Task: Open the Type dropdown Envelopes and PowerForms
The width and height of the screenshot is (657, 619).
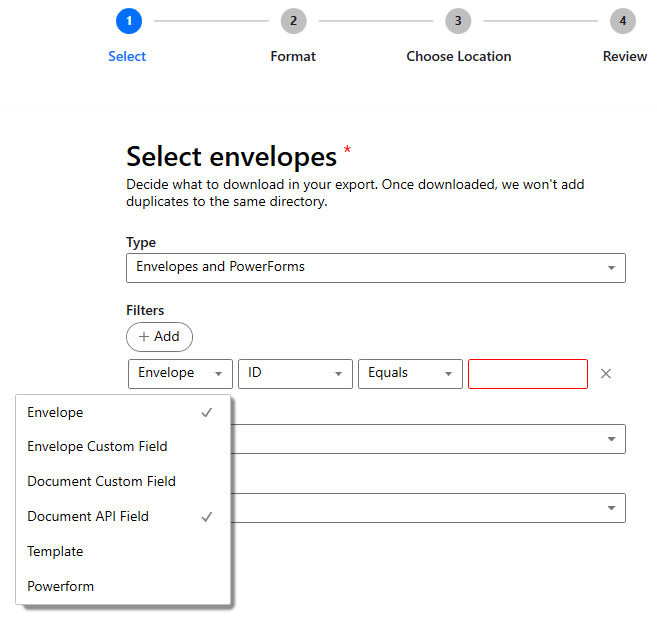Action: (x=376, y=268)
